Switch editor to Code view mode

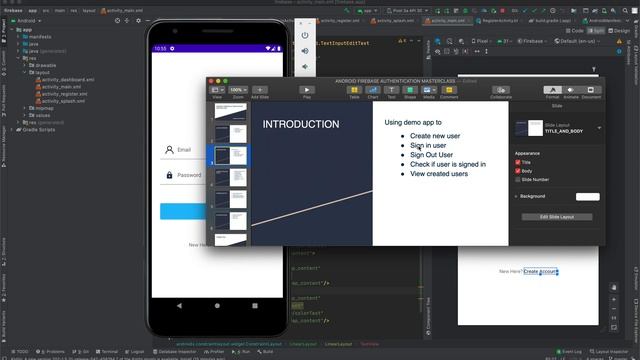click(575, 31)
